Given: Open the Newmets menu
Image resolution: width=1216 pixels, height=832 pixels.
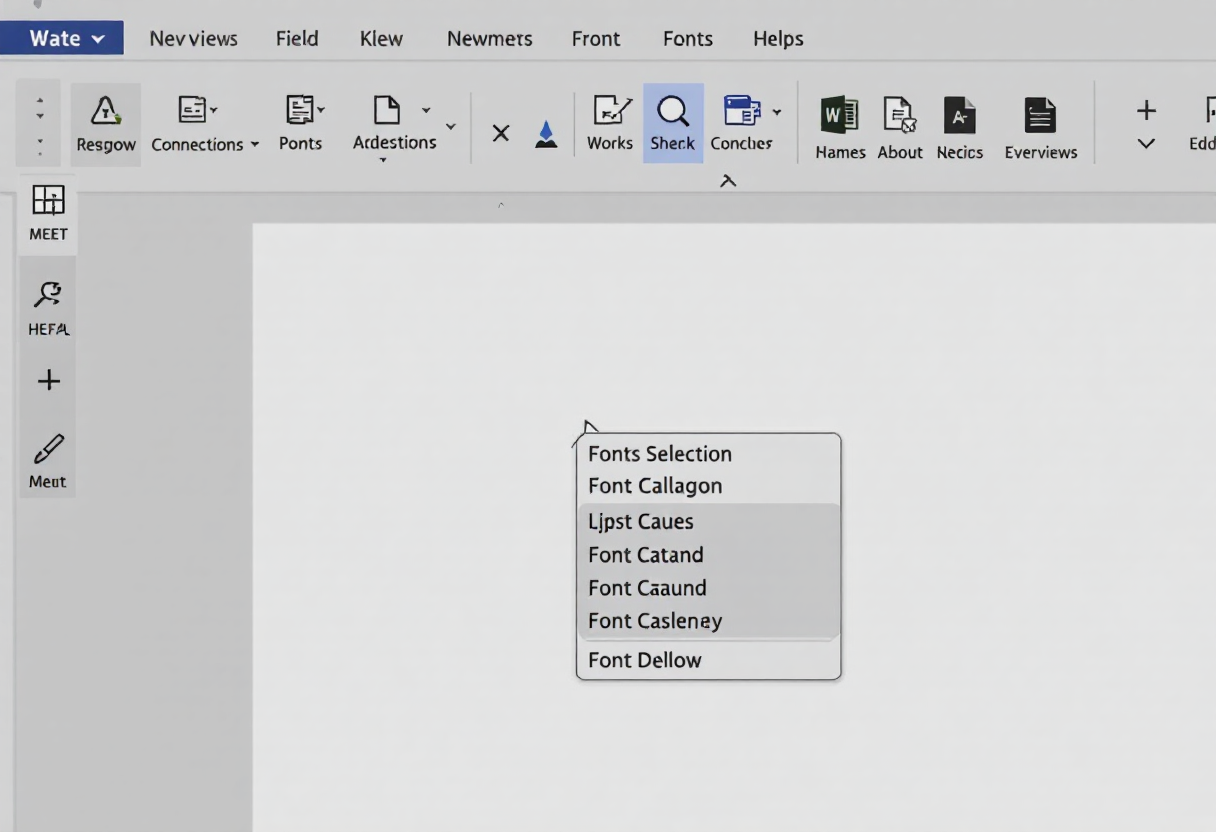Looking at the screenshot, I should coord(489,39).
